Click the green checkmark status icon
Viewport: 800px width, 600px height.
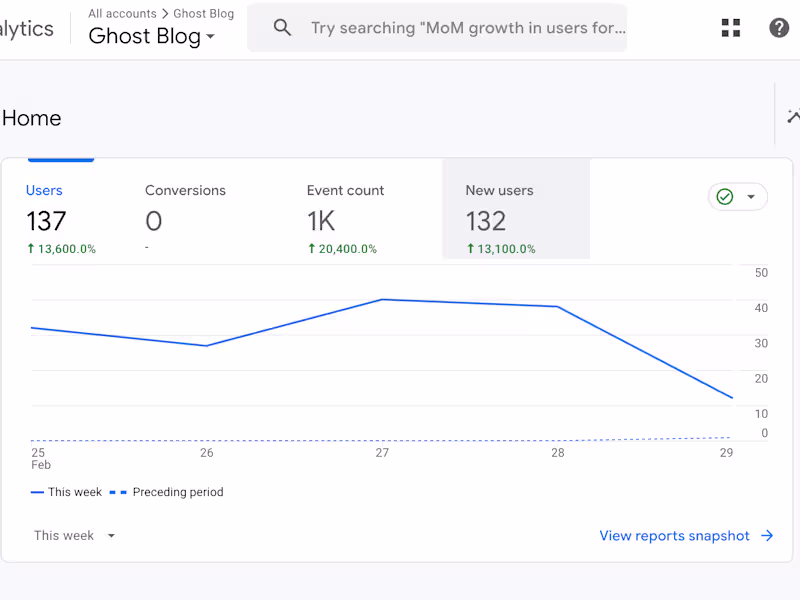click(x=725, y=197)
